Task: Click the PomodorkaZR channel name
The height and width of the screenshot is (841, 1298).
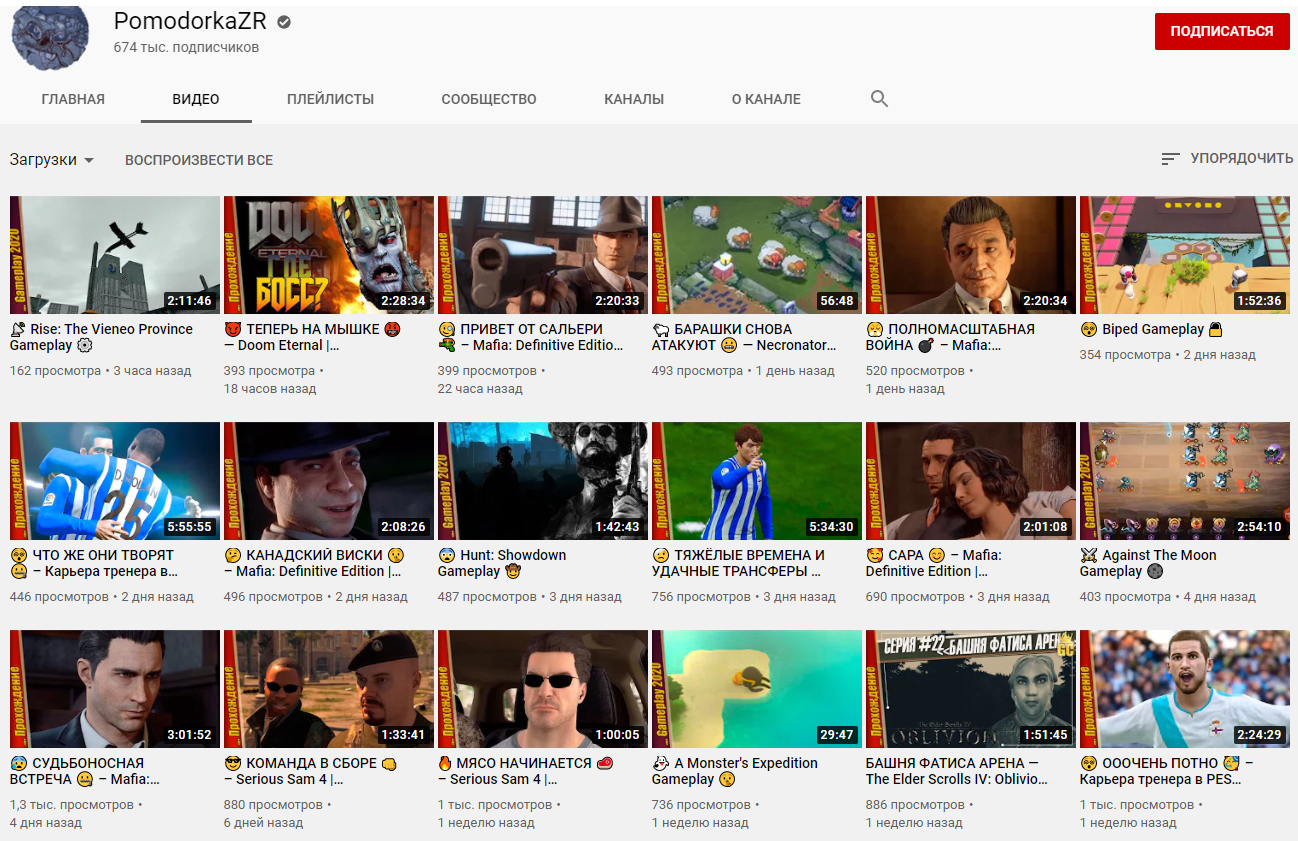Action: coord(190,22)
